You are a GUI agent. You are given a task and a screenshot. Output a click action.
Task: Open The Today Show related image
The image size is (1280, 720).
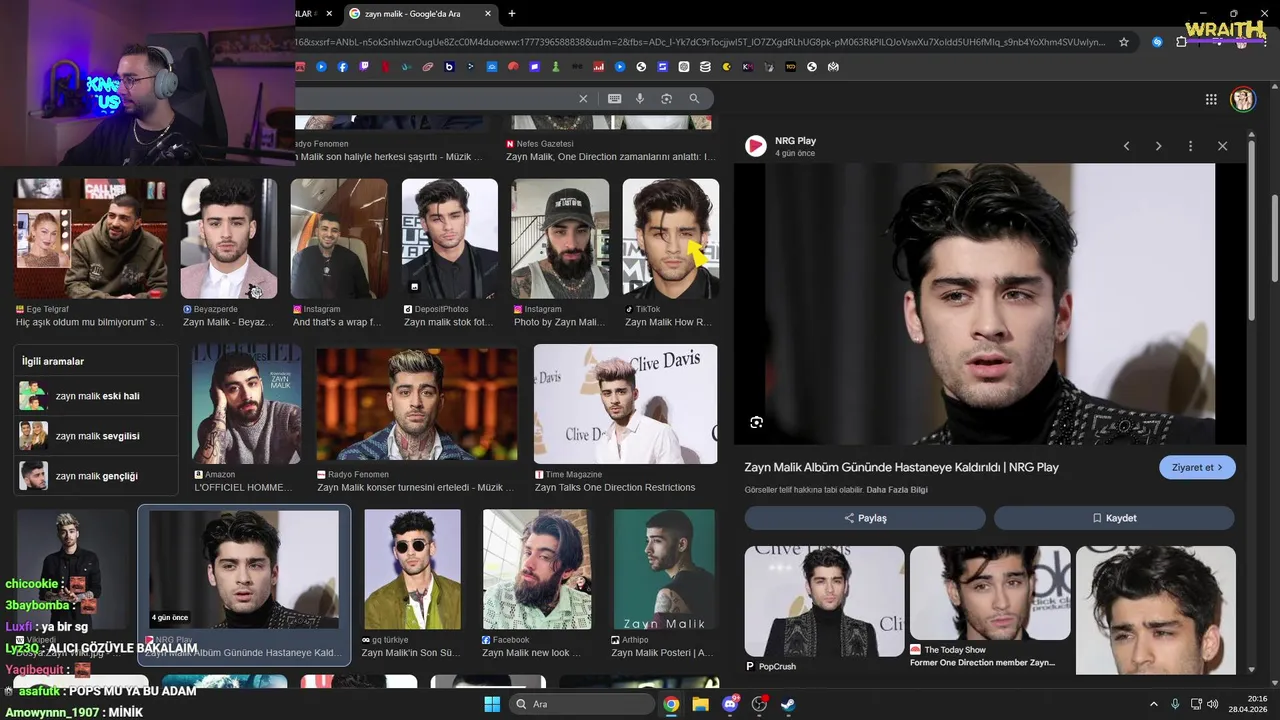click(x=990, y=593)
